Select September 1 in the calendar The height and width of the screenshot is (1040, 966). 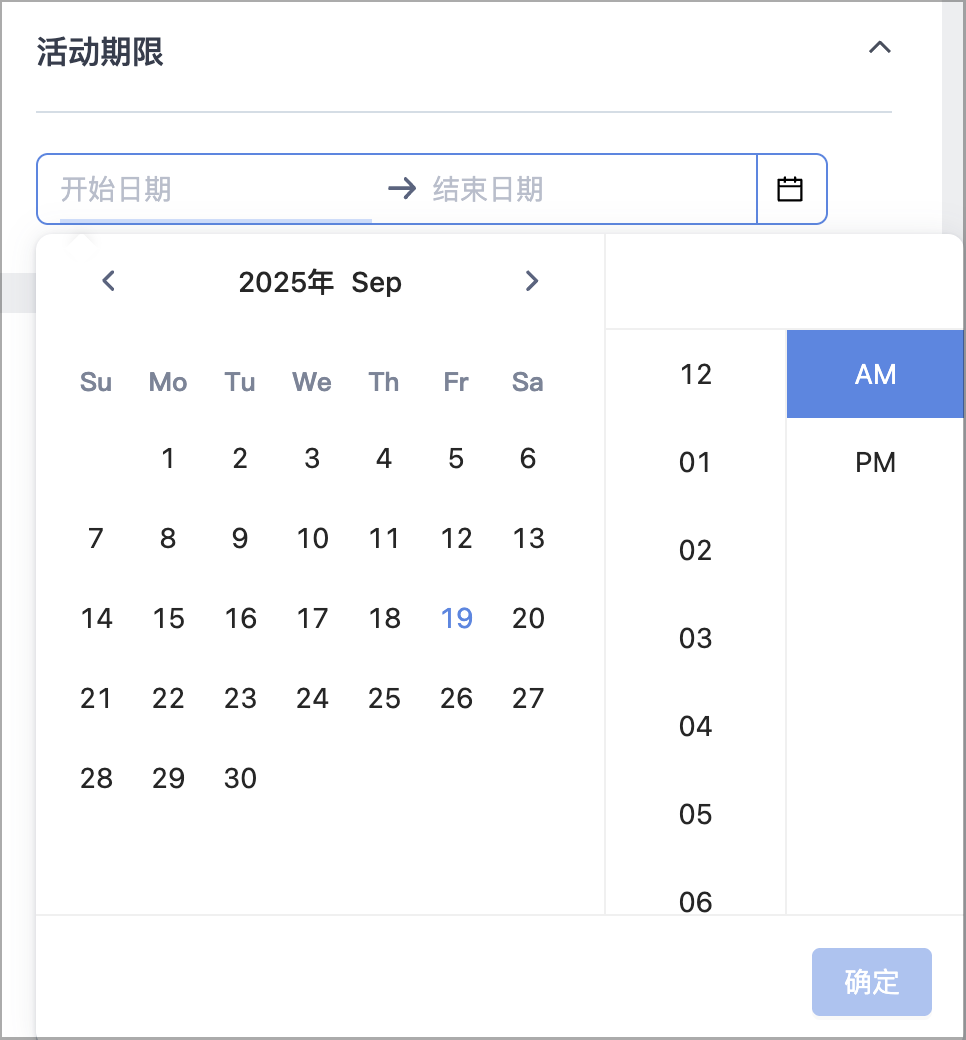coord(168,458)
